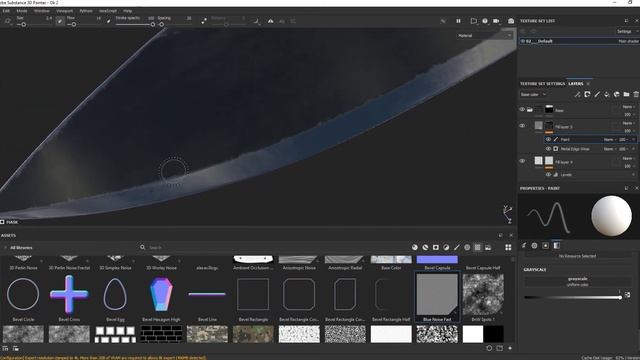
Task: Toggle the MASK checkbox under the viewport
Action: (2, 222)
